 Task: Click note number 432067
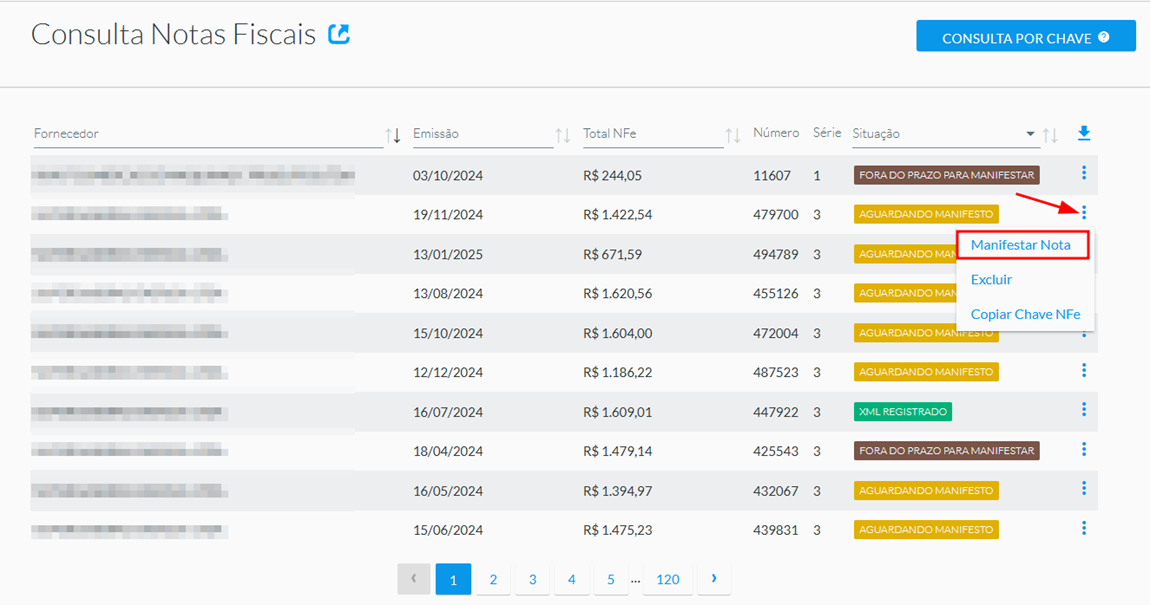pyautogui.click(x=775, y=491)
